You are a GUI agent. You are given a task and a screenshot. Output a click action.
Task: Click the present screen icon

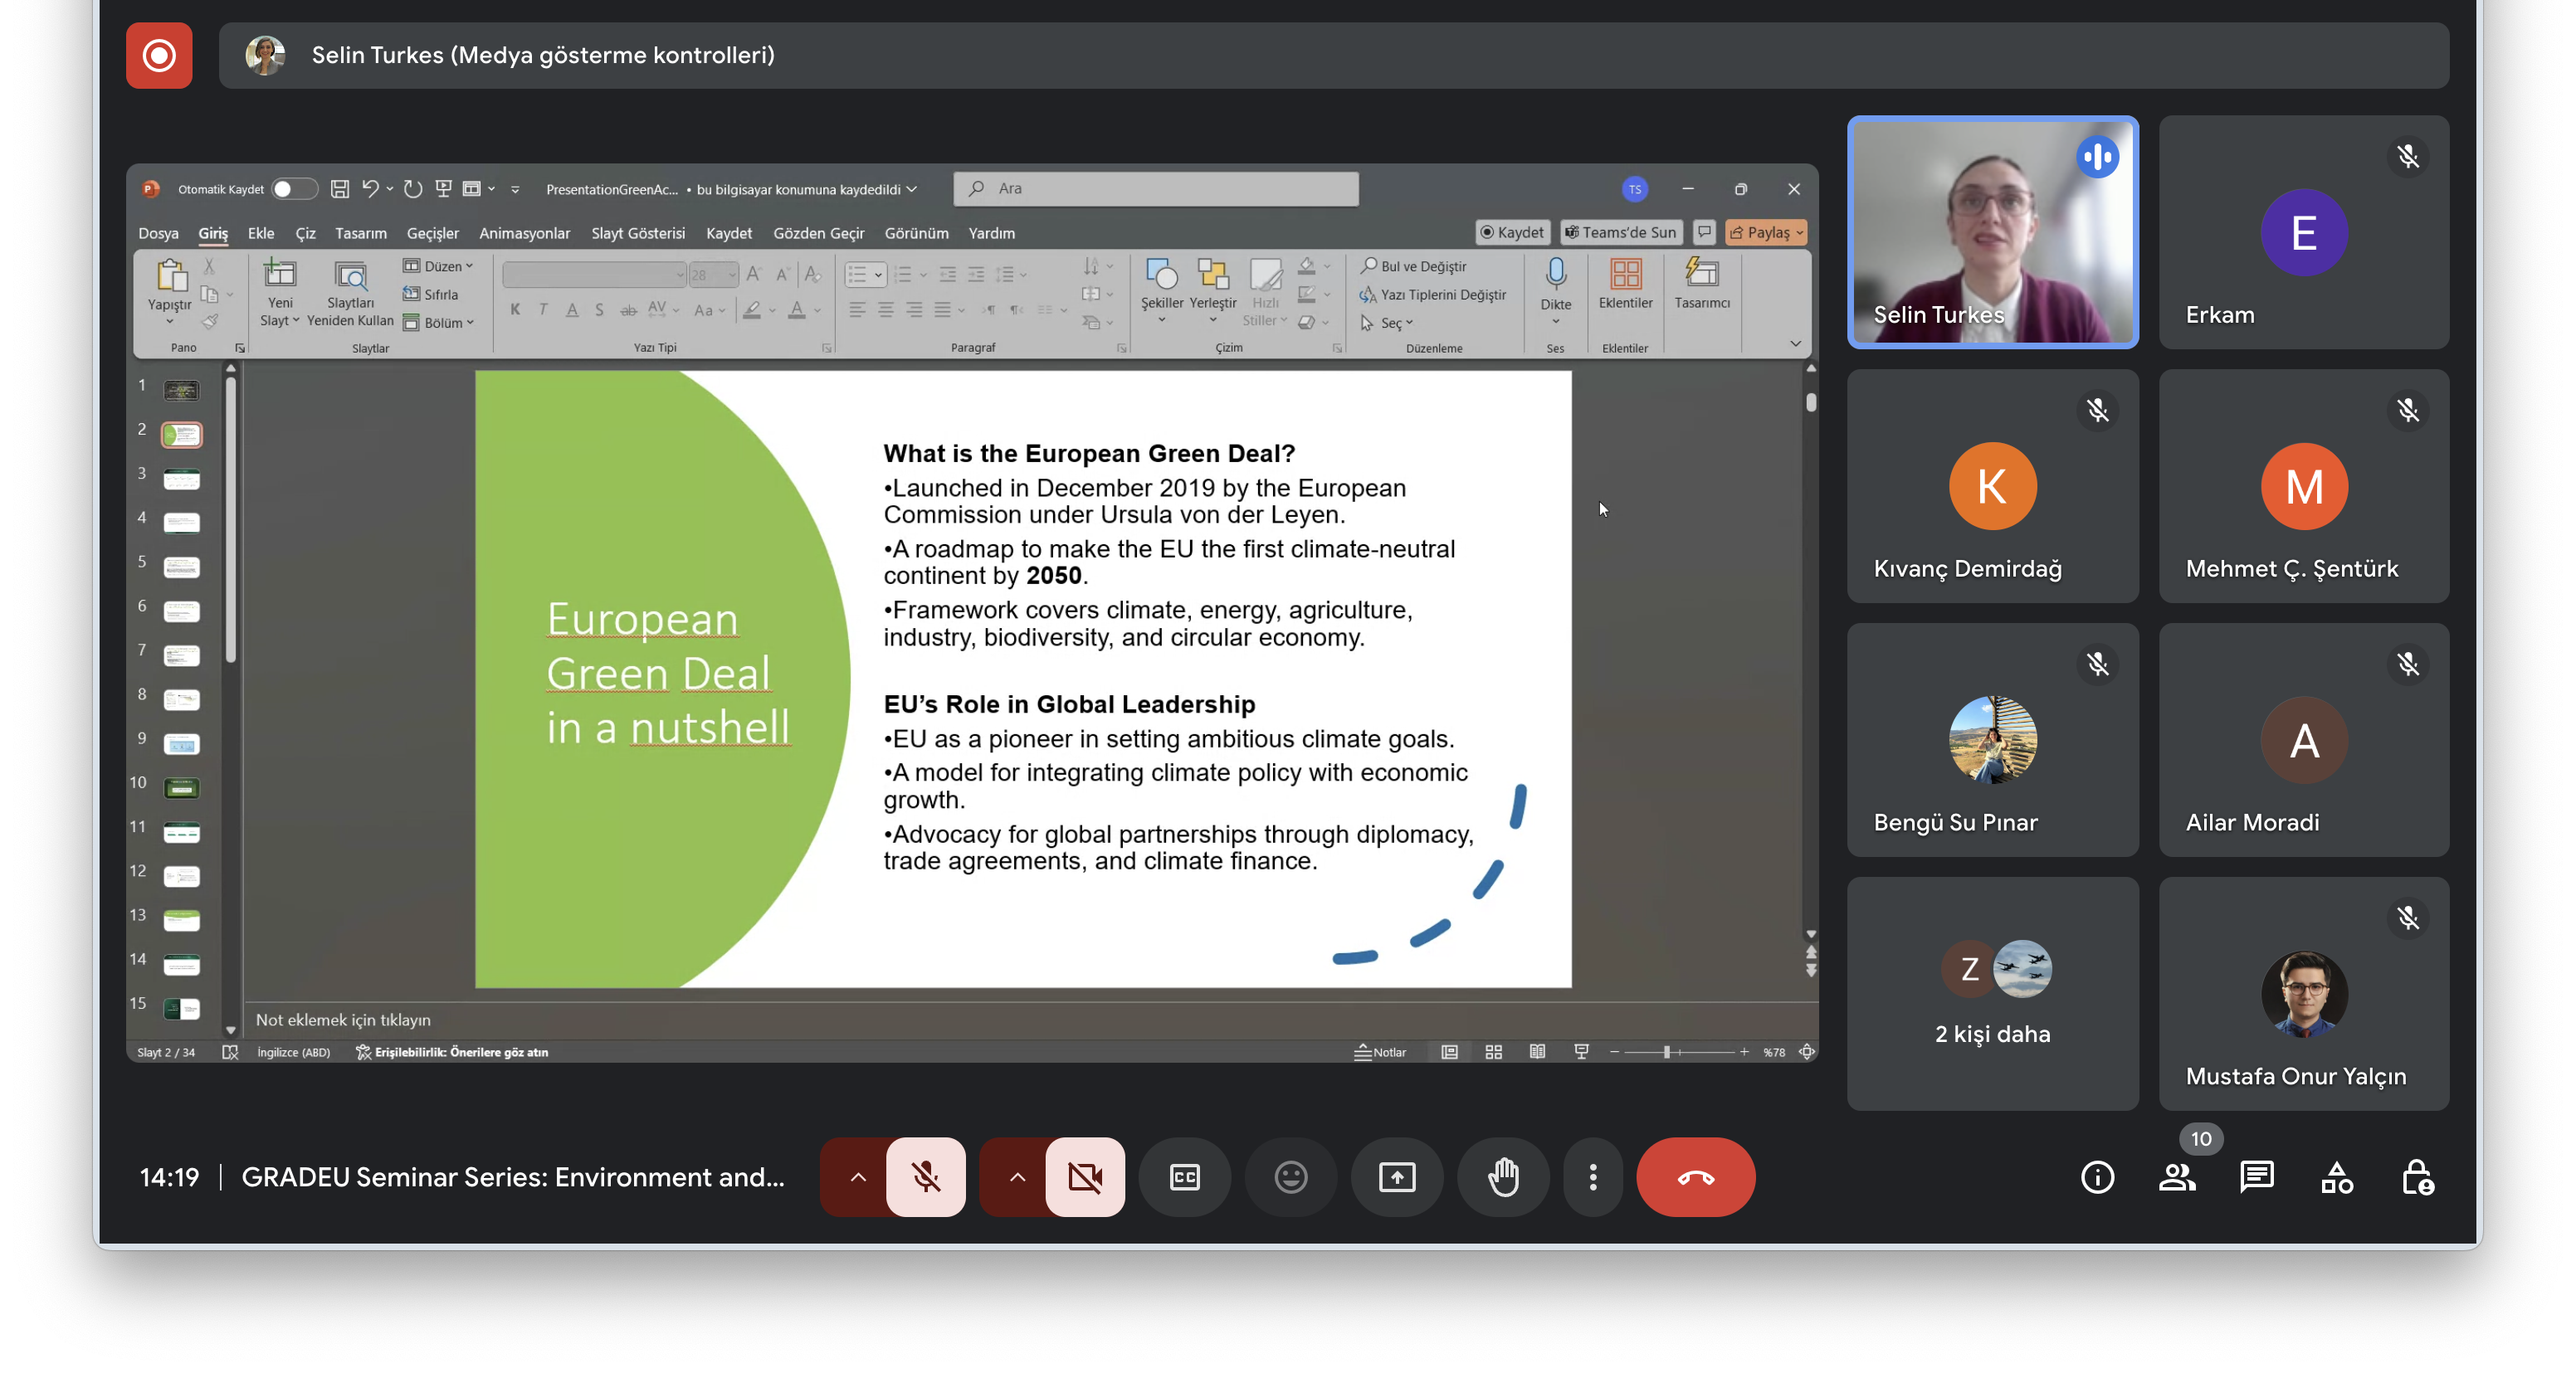tap(1396, 1177)
